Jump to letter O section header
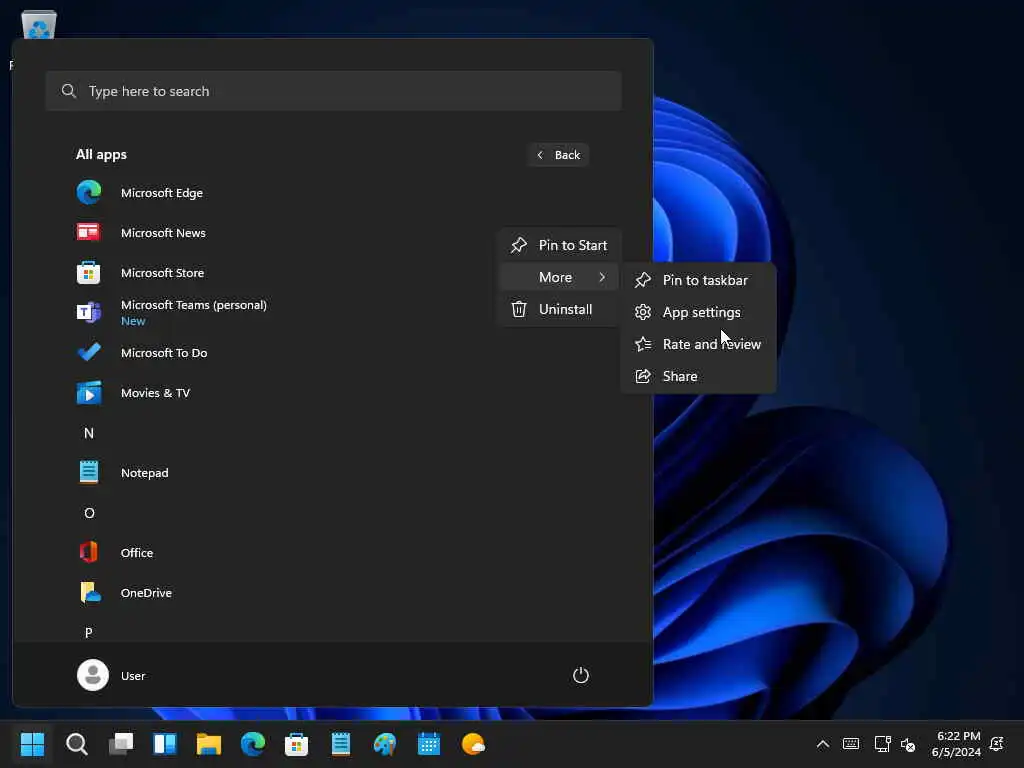1024x768 pixels. (x=89, y=513)
